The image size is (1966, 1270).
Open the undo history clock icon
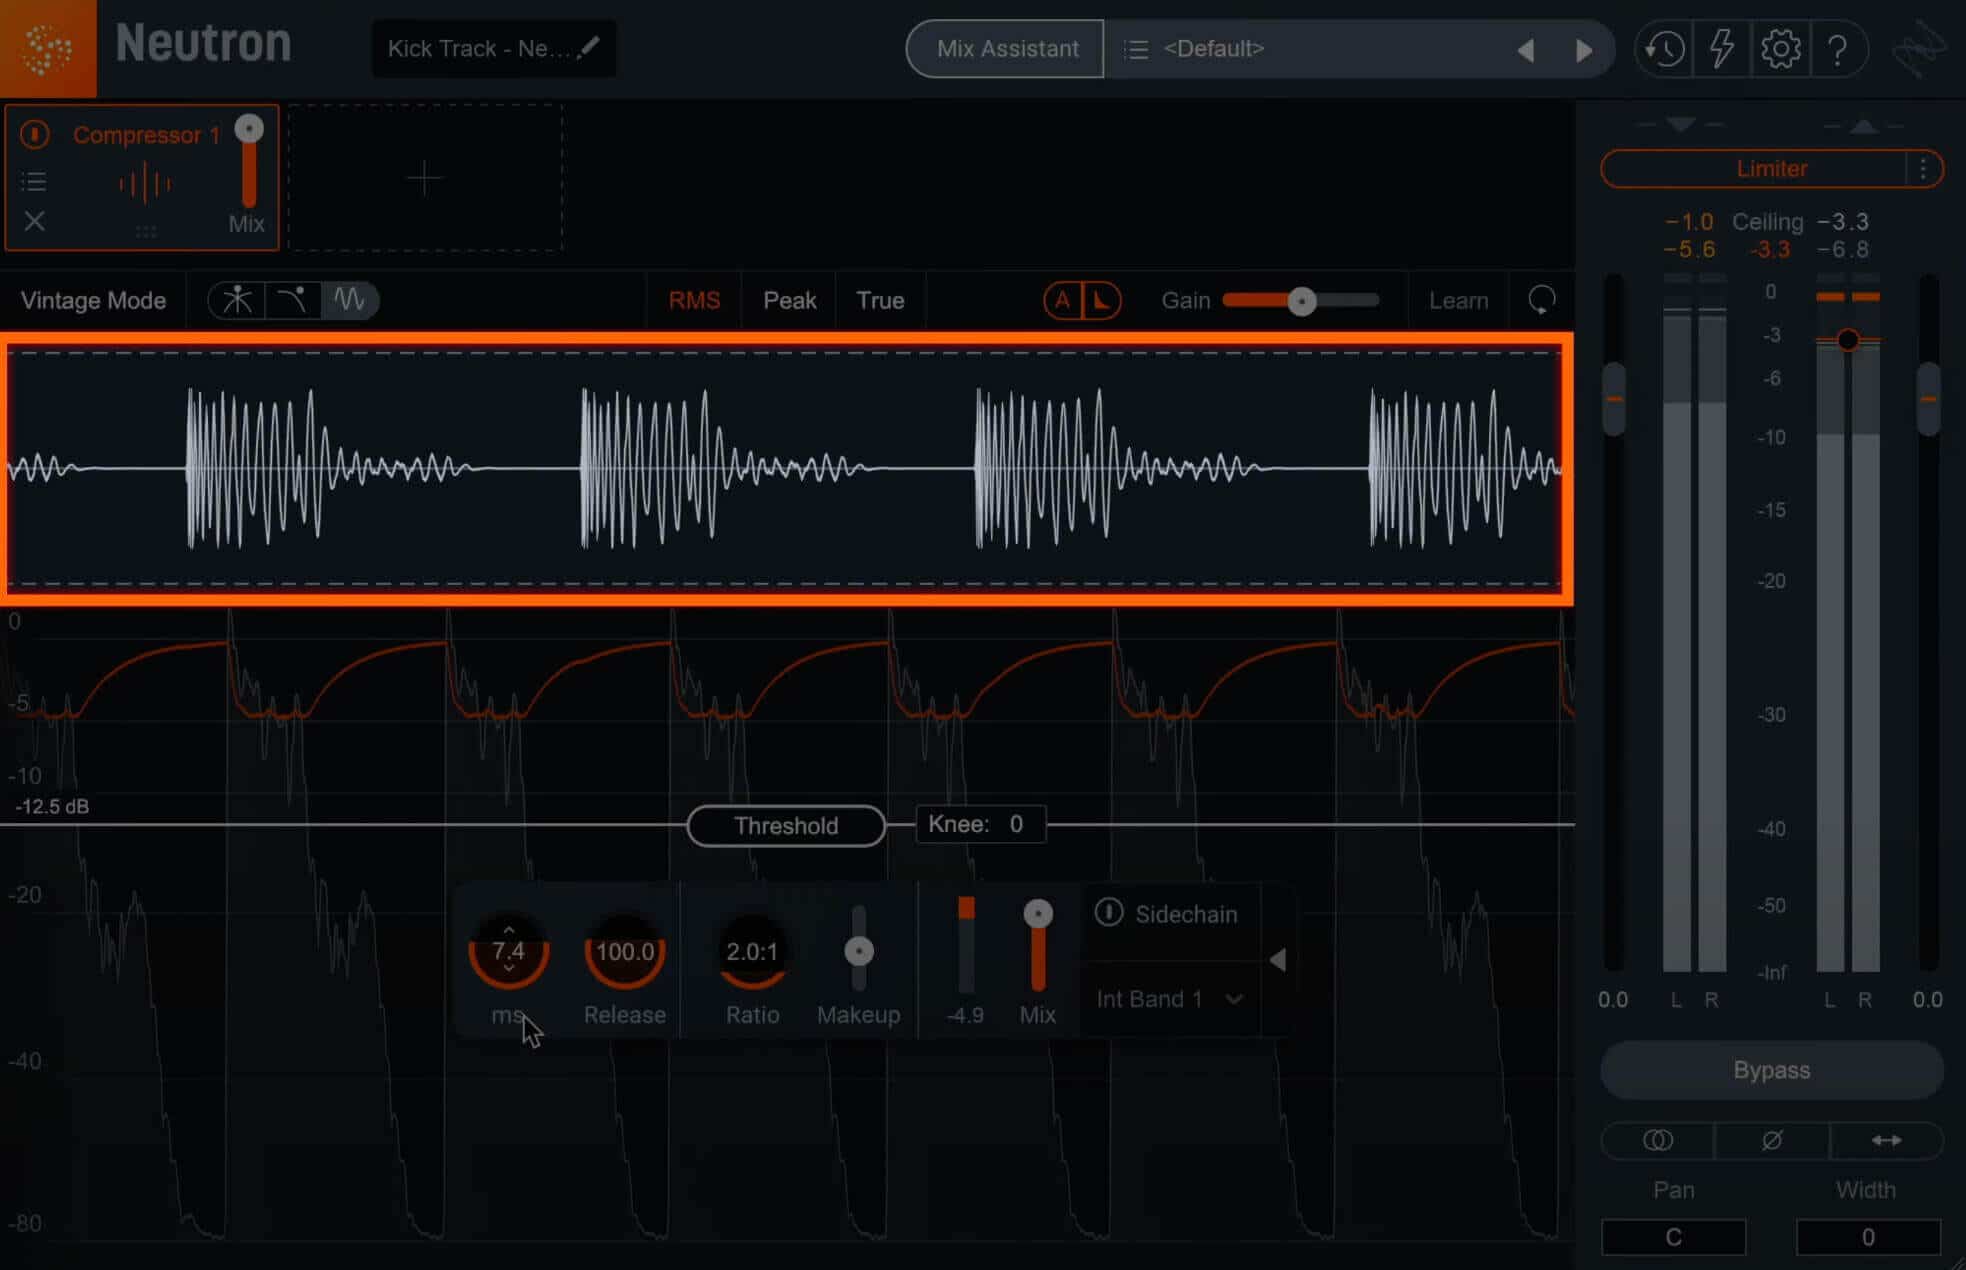coord(1665,49)
